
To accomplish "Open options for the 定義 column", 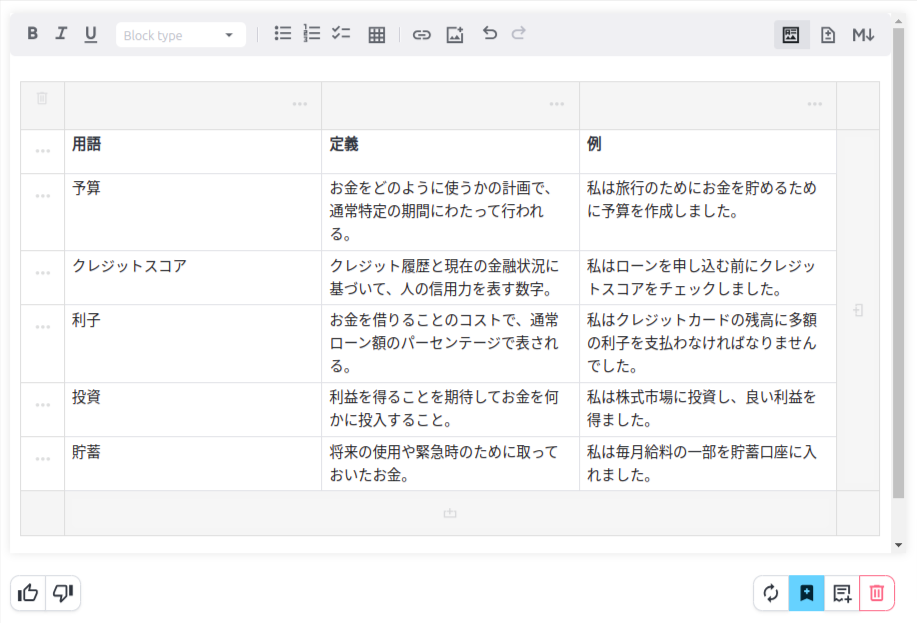I will point(557,104).
